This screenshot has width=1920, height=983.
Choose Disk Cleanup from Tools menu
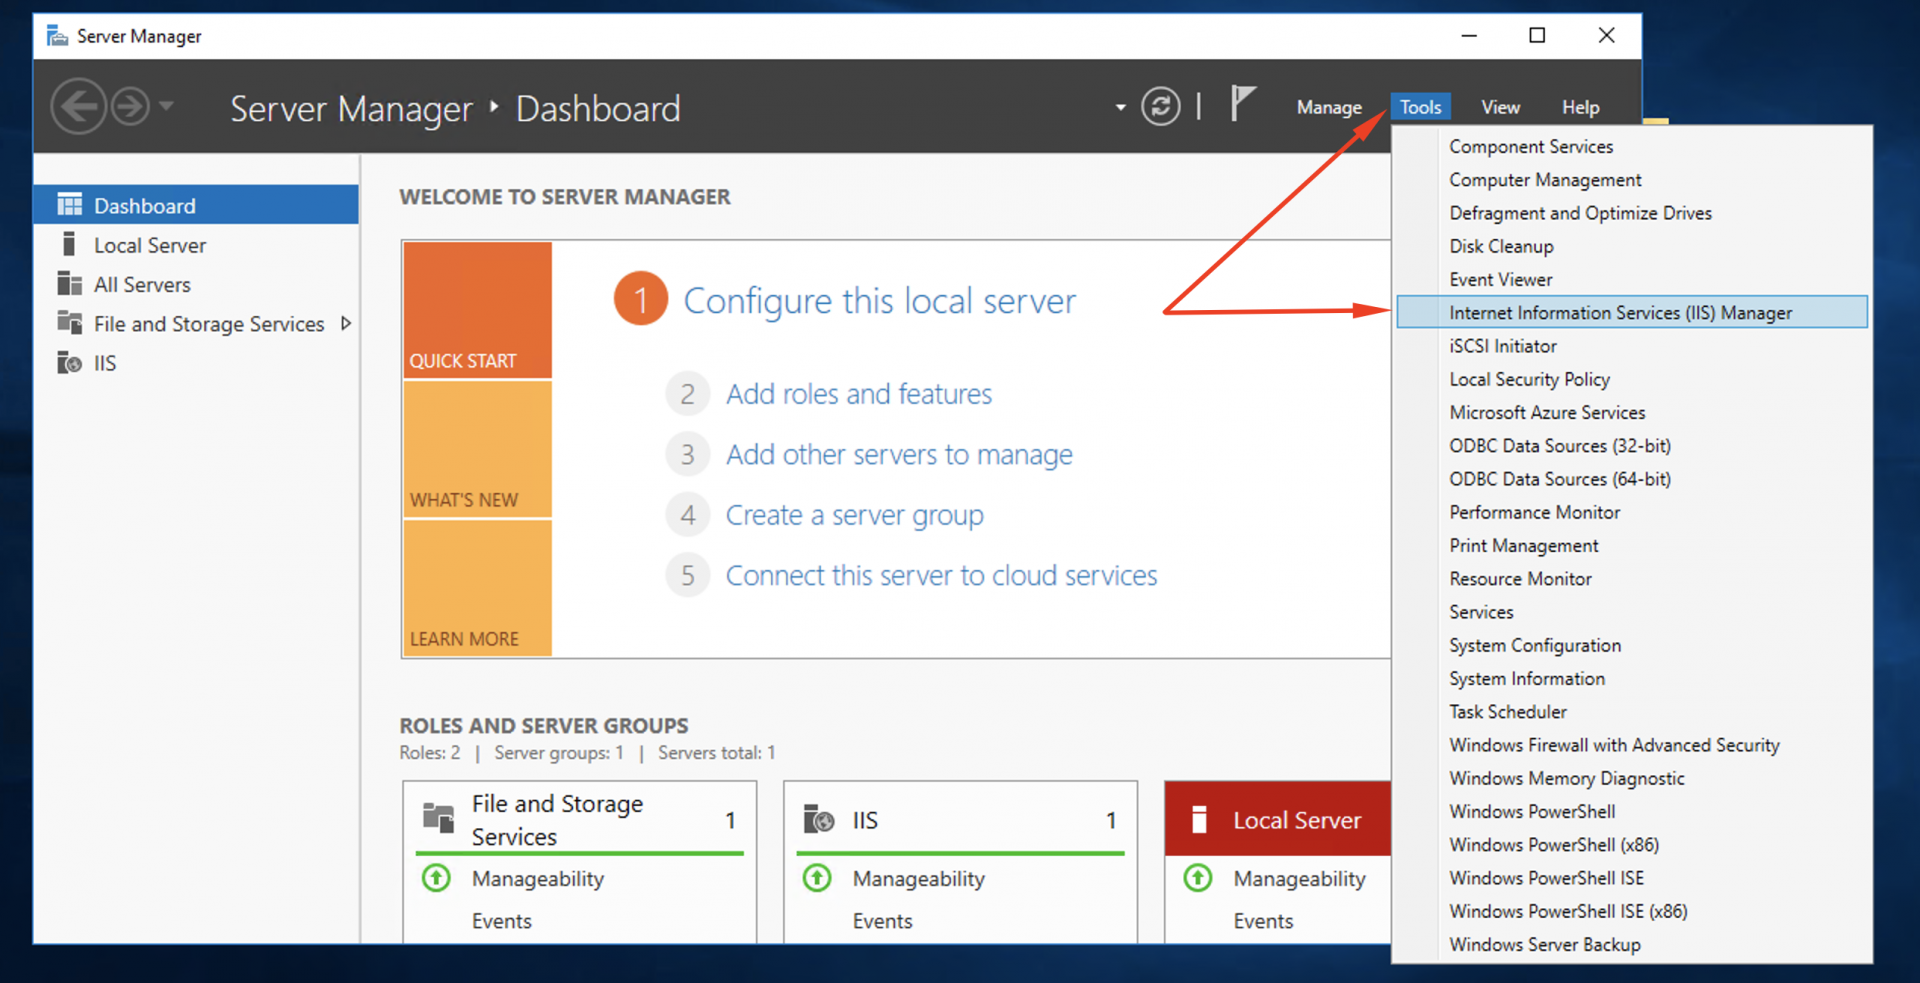[1632, 246]
